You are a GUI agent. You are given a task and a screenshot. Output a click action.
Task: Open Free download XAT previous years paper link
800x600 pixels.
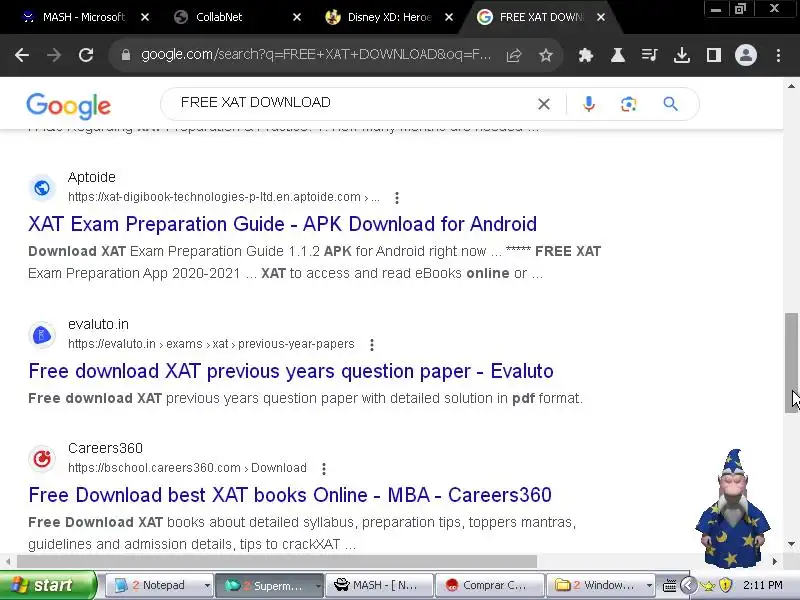291,371
